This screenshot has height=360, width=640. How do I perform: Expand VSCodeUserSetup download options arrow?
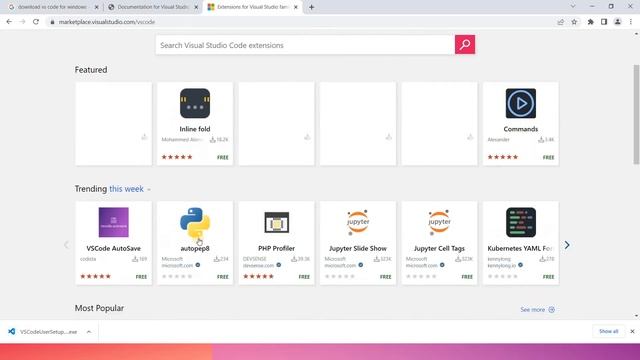click(89, 332)
